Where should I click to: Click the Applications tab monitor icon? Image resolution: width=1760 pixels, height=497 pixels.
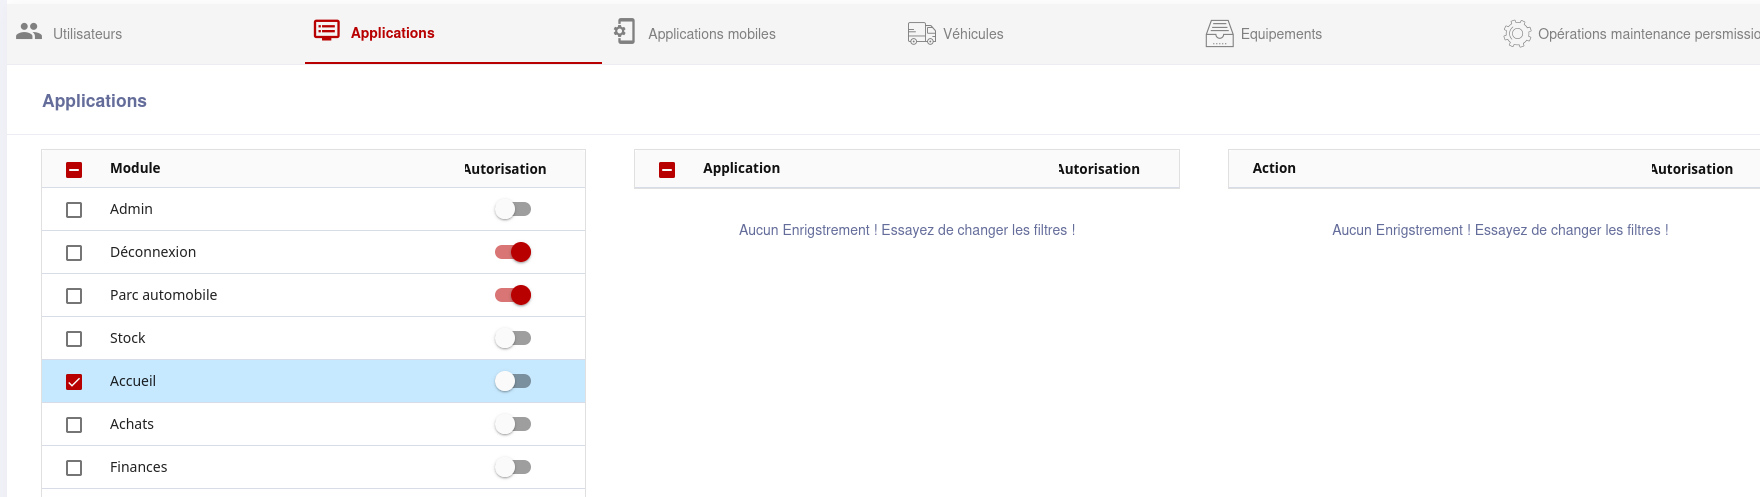pyautogui.click(x=326, y=31)
